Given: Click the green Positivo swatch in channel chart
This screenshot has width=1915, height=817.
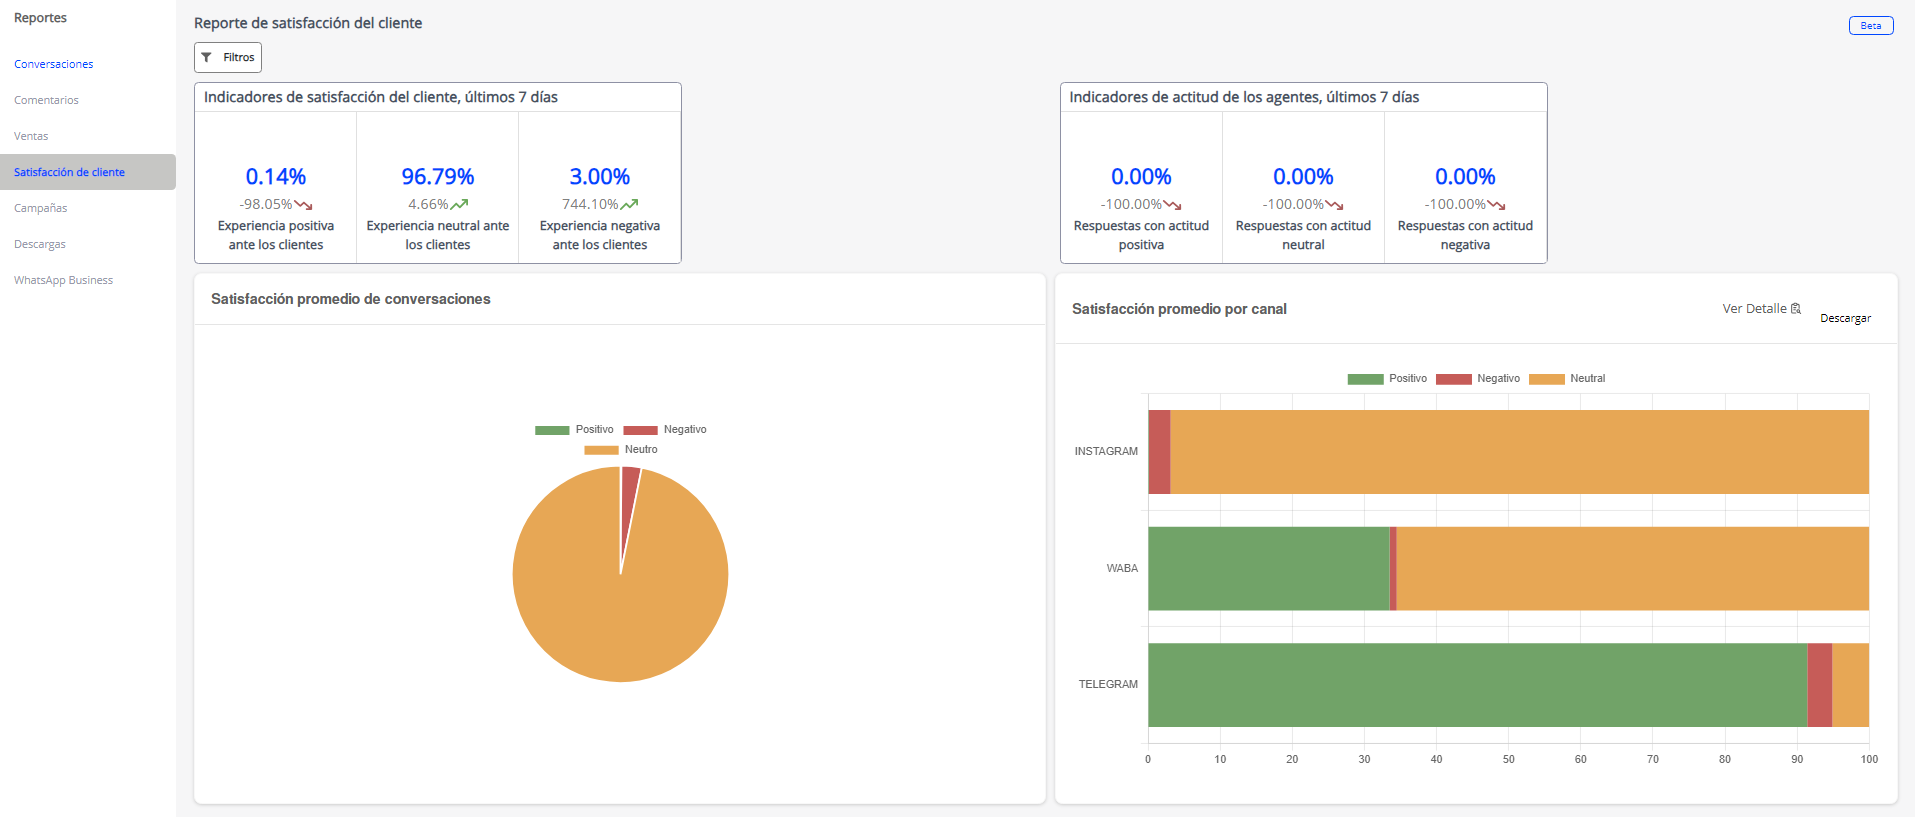Looking at the screenshot, I should pos(1365,379).
